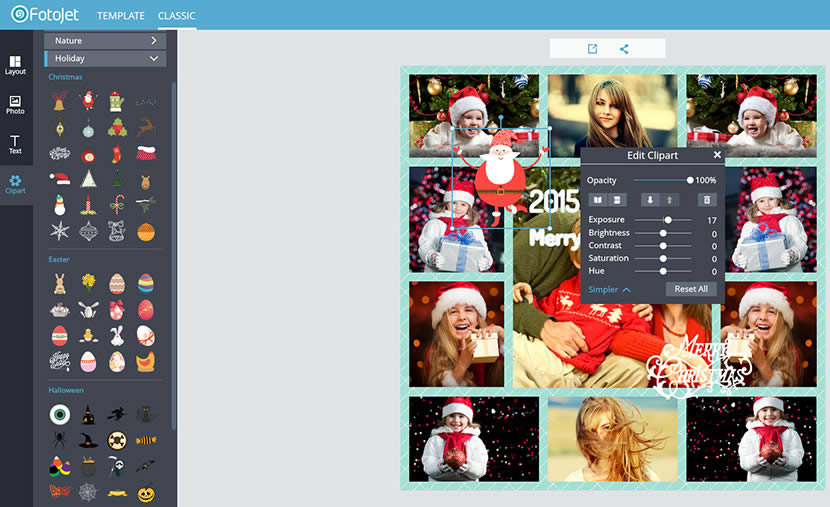Add the candy corn clipart

click(59, 466)
